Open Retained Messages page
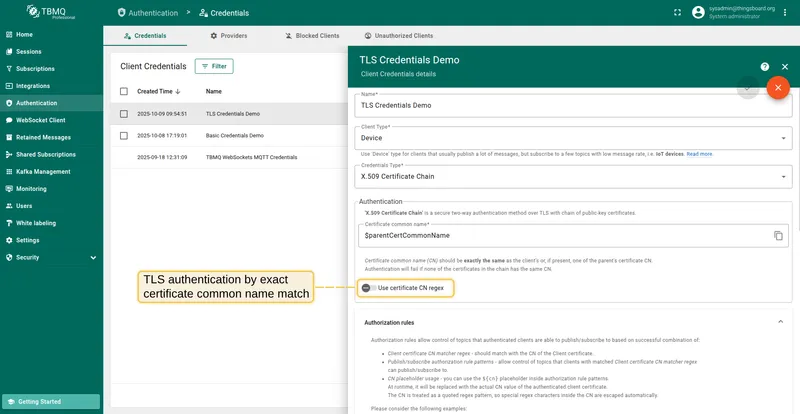The width and height of the screenshot is (800, 414). [x=51, y=137]
